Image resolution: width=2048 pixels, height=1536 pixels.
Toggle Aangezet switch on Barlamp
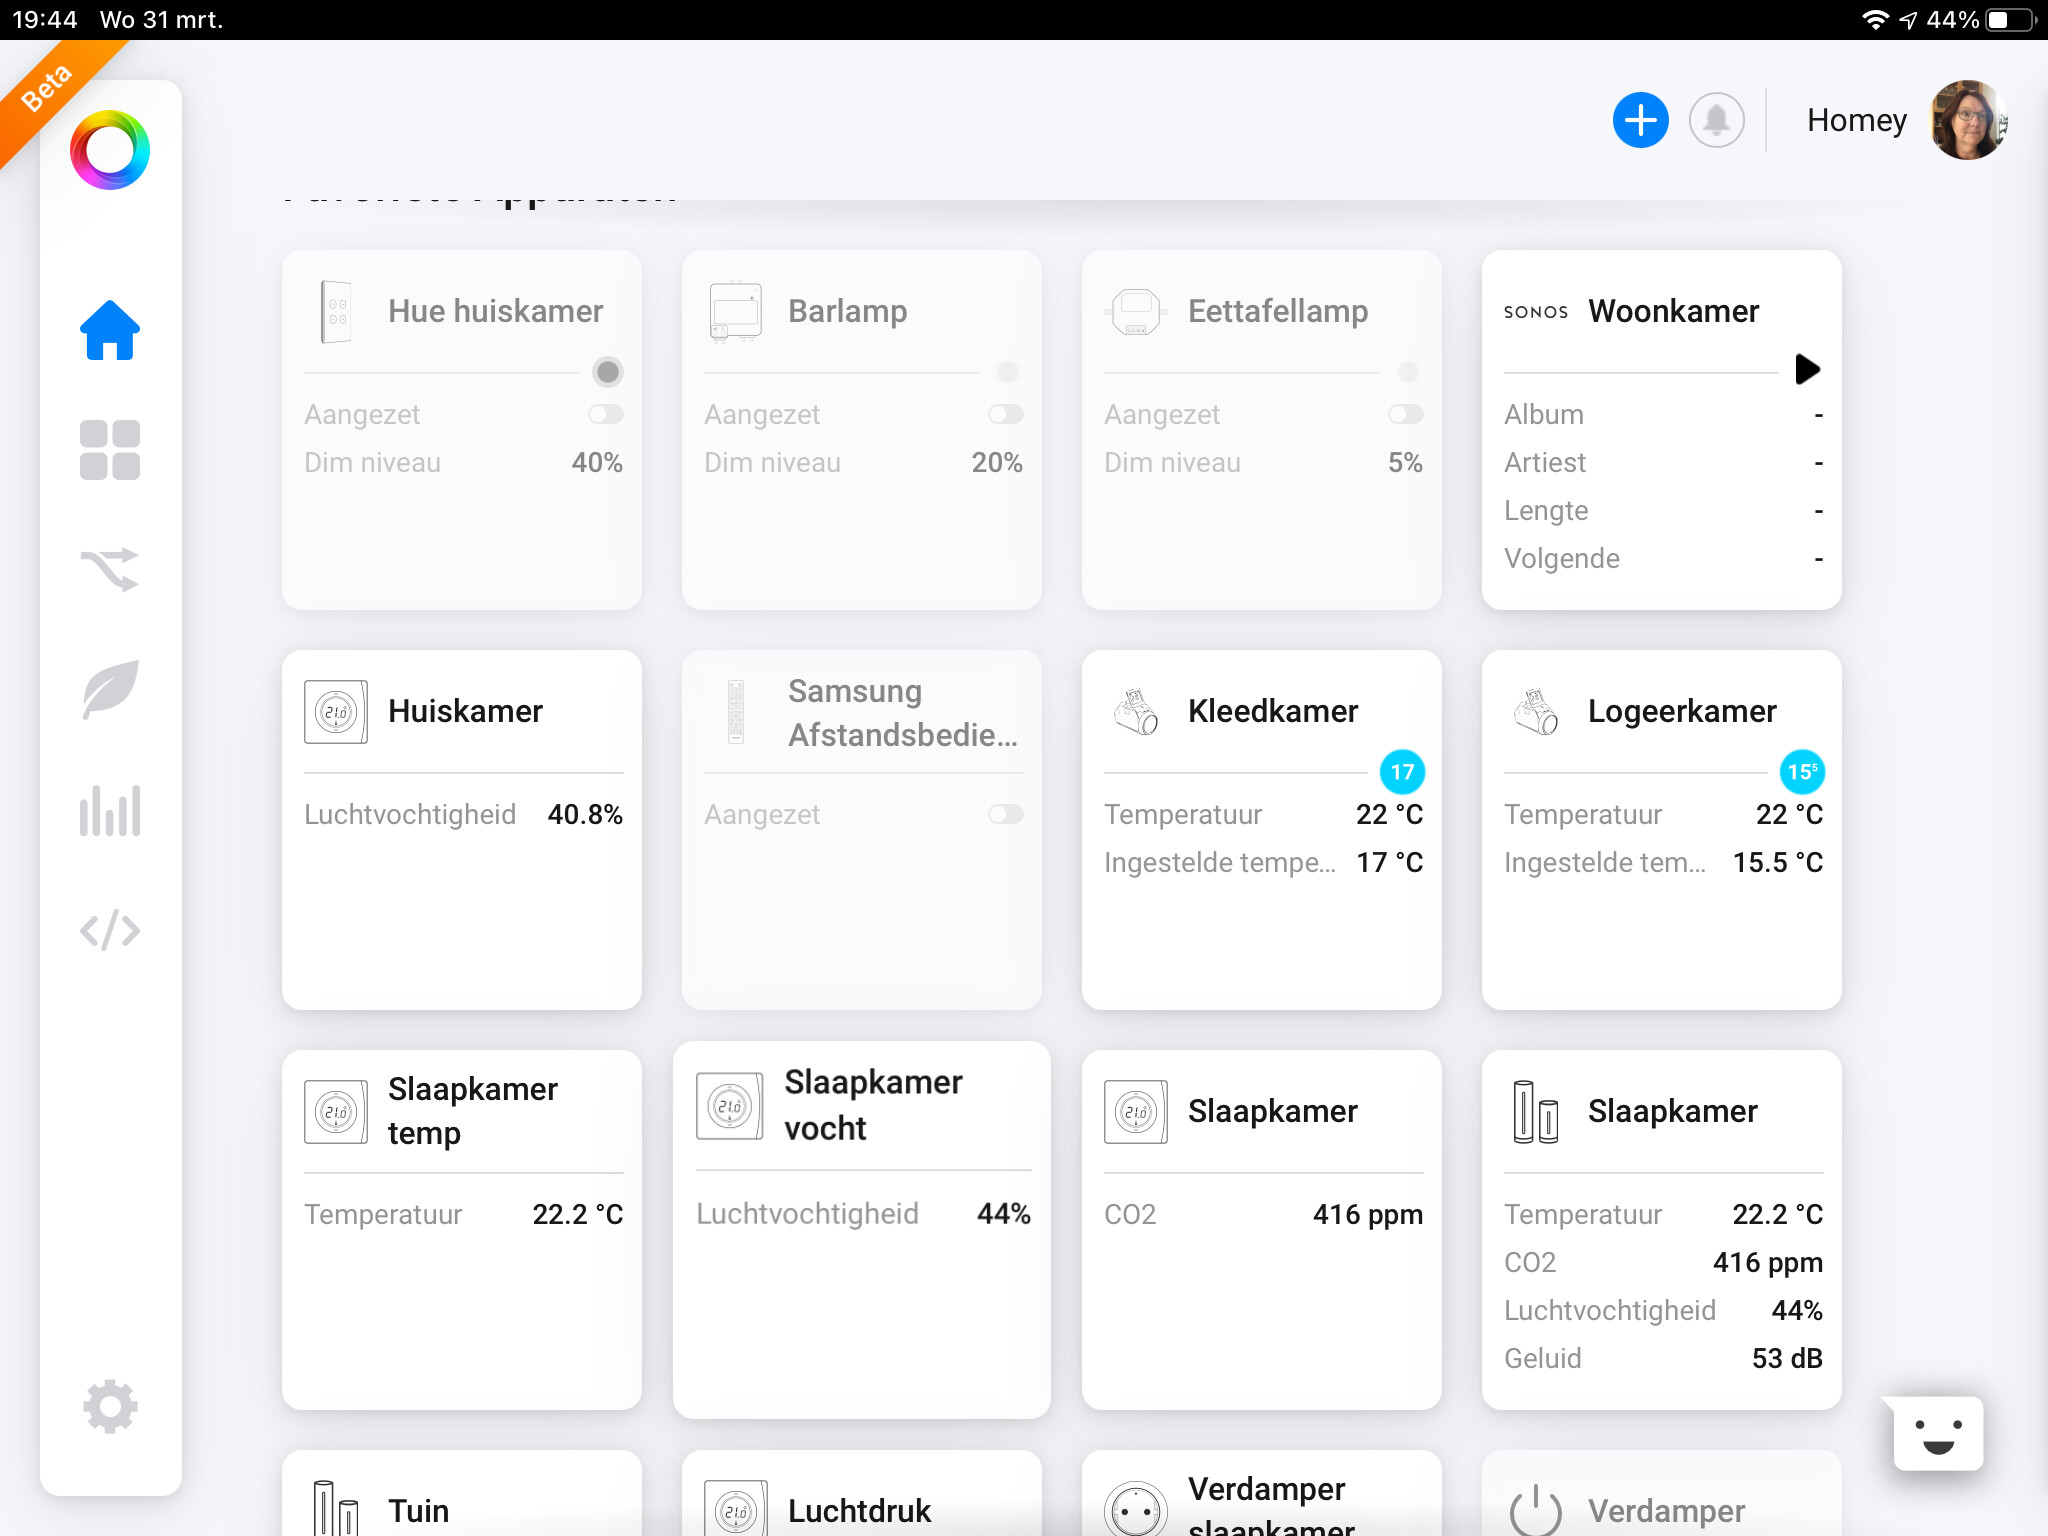point(1006,414)
